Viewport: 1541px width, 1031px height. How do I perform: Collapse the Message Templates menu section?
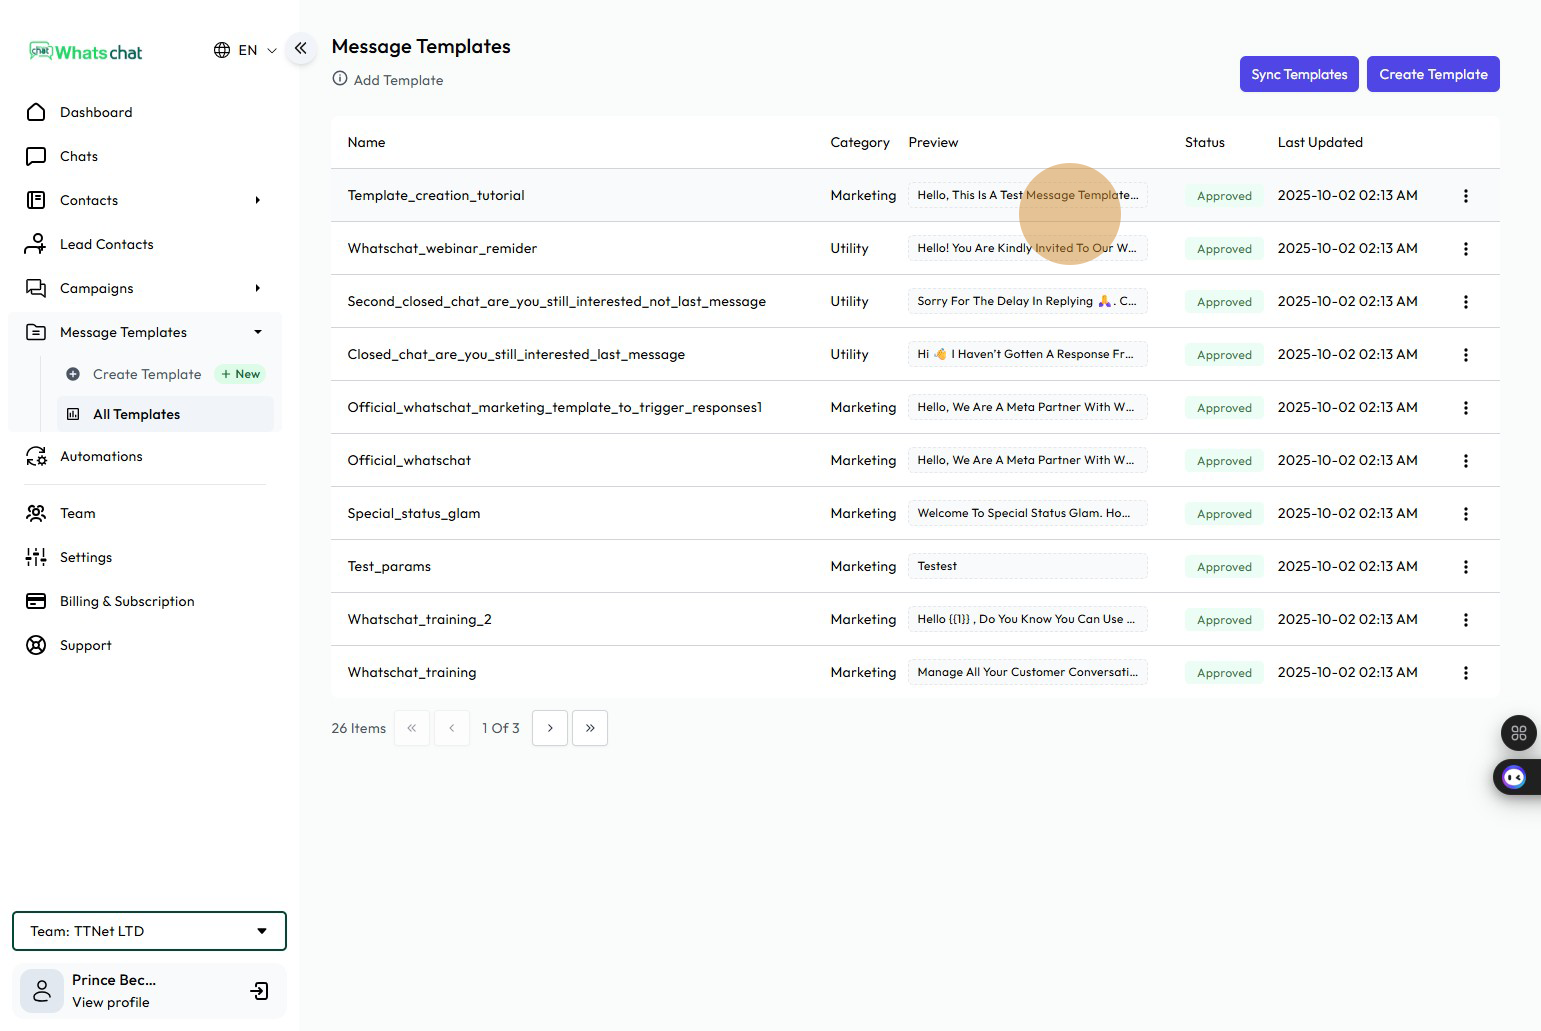point(257,332)
